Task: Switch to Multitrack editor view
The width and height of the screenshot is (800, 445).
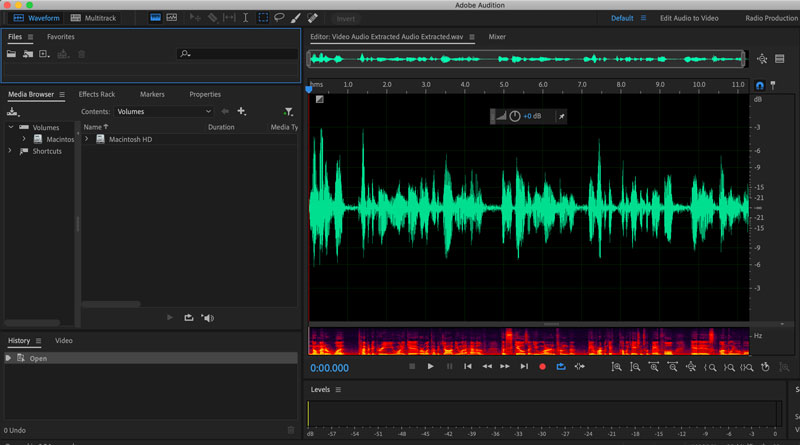Action: point(93,18)
